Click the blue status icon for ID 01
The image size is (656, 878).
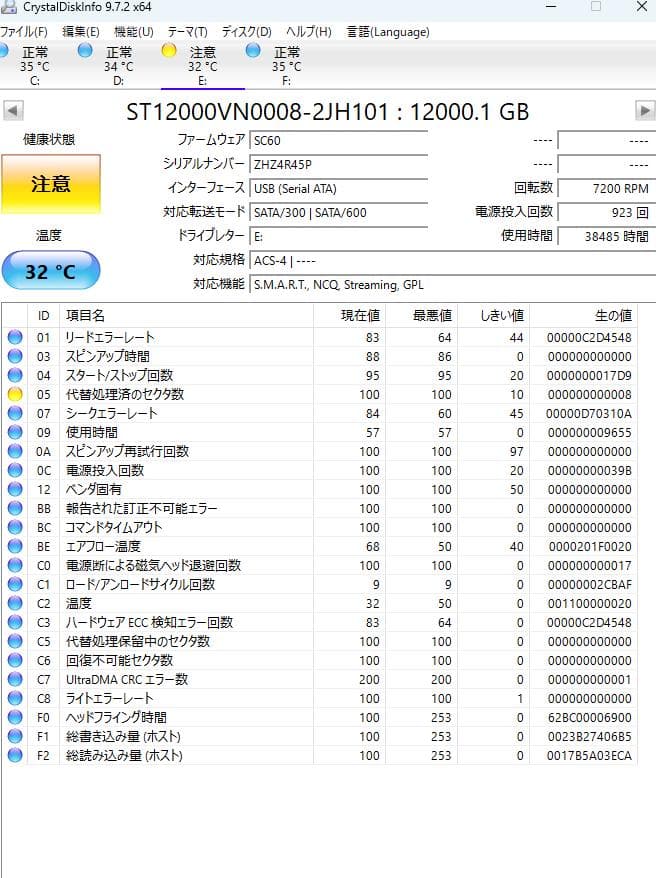click(15, 337)
